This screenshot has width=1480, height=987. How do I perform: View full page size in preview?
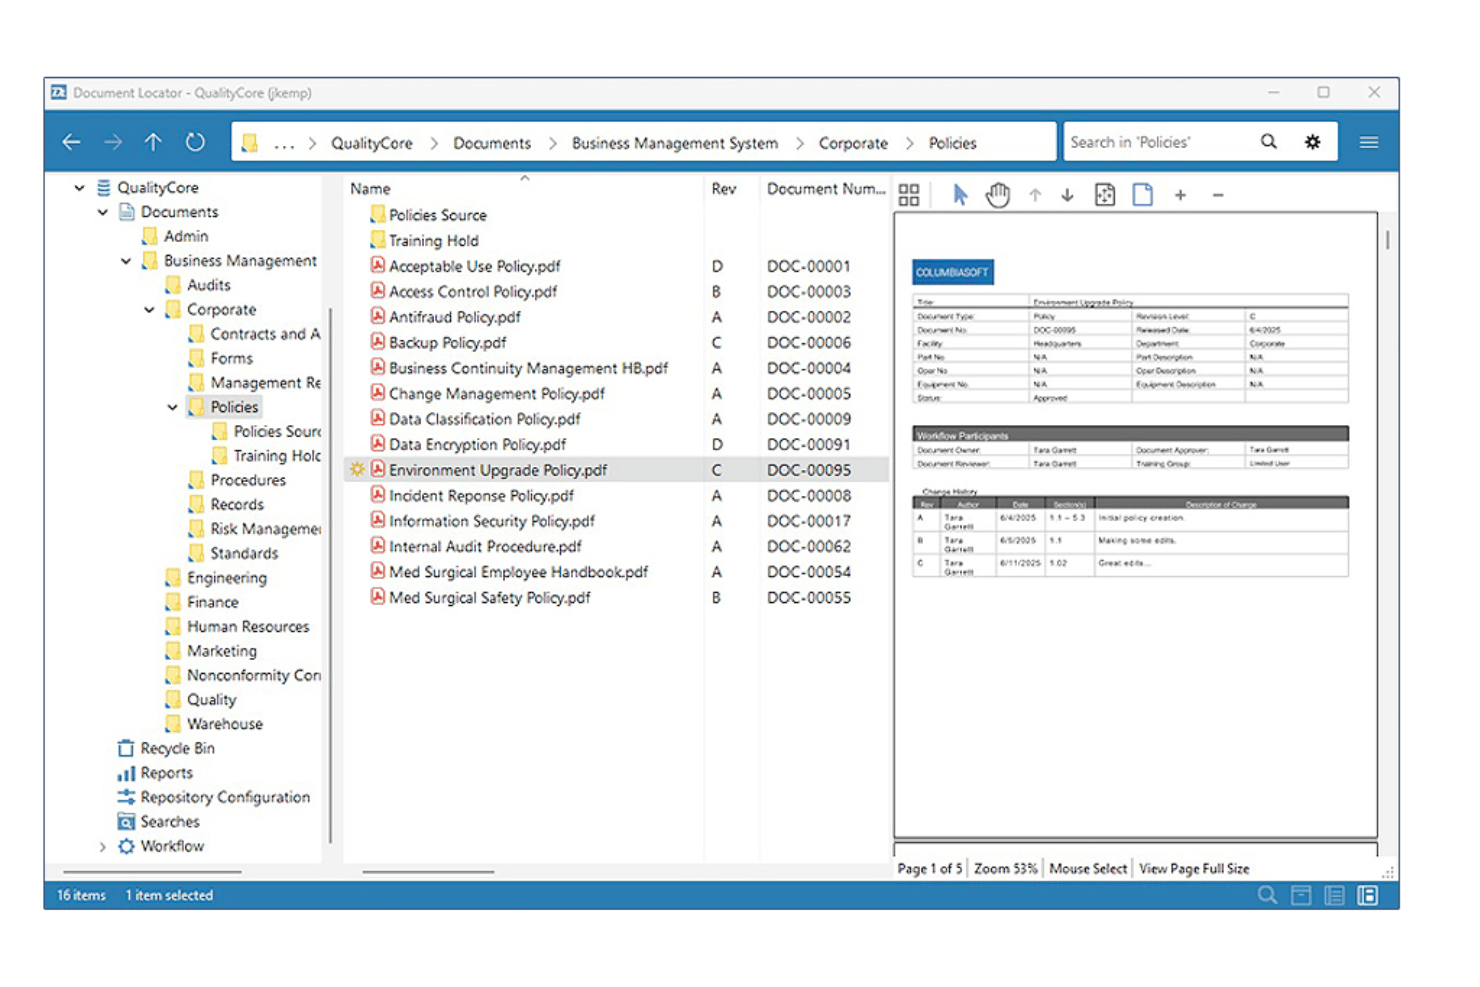click(1142, 195)
